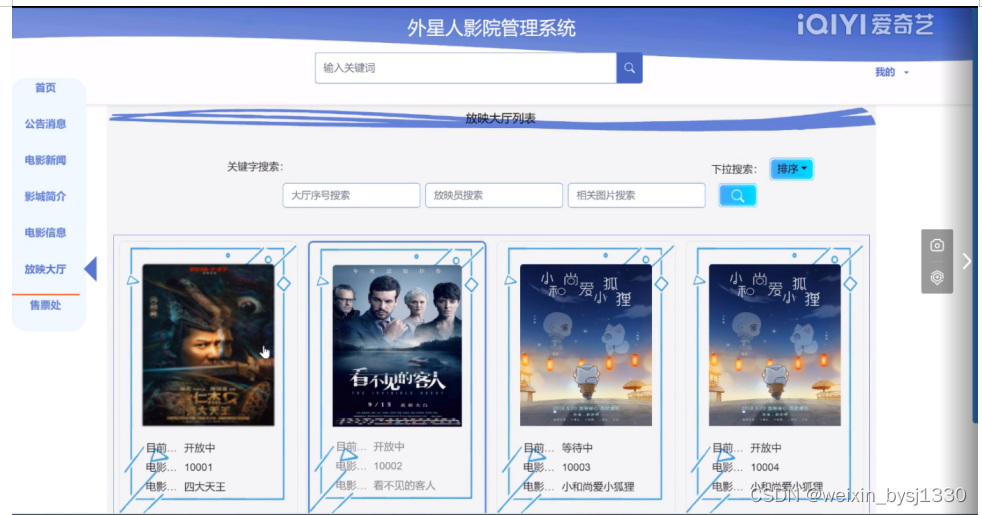The height and width of the screenshot is (515, 982).
Task: Open the 四大天王 movie poster
Action: coord(208,345)
